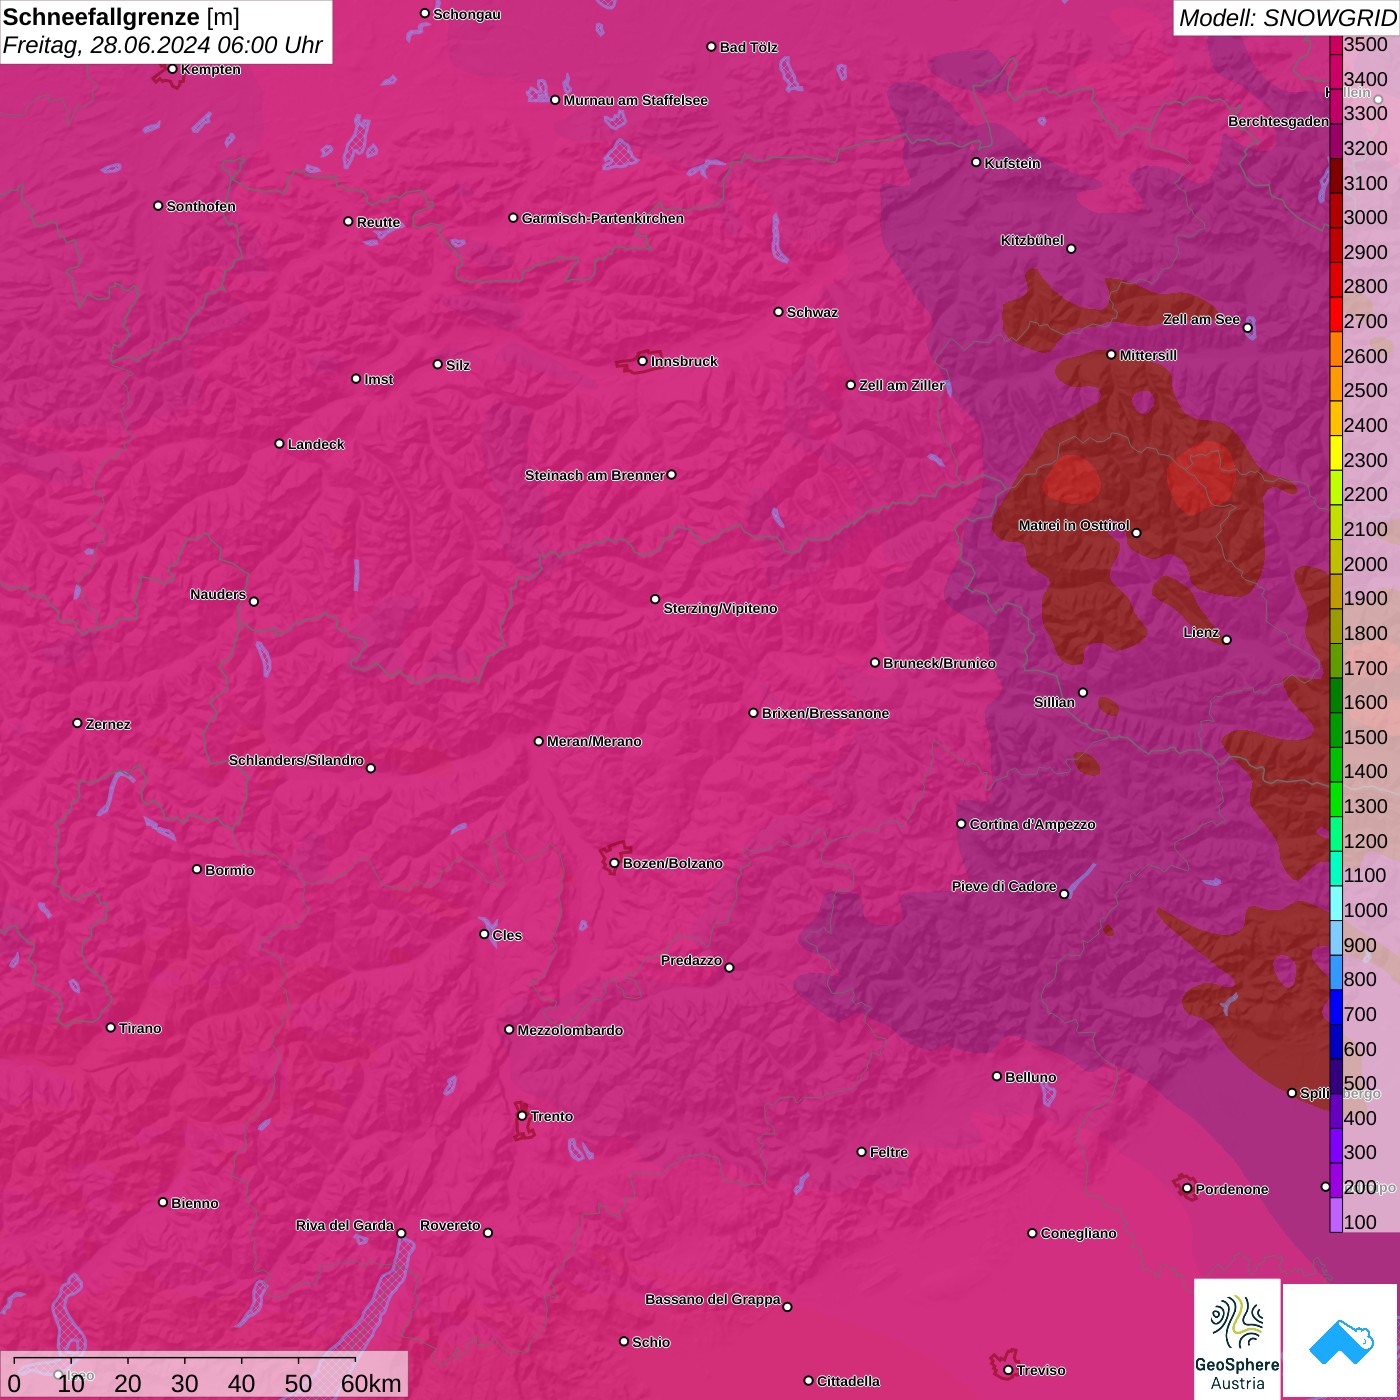Click the 'Bad Tölz' label
This screenshot has width=1400, height=1400.
coord(748,47)
